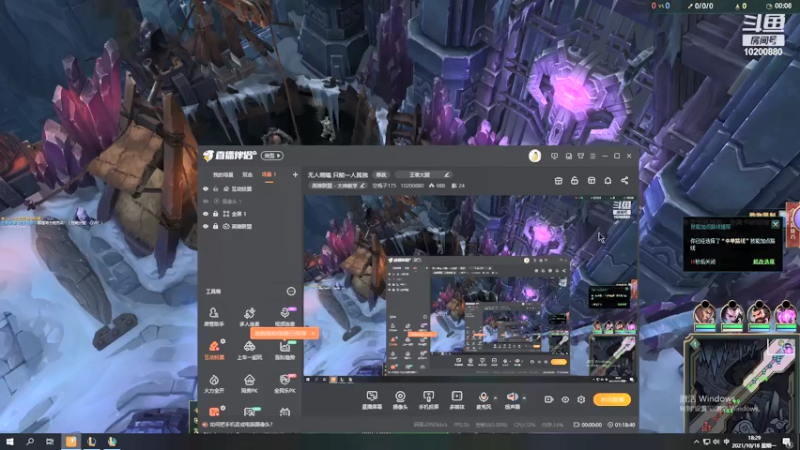The height and width of the screenshot is (450, 800).
Task: Add a multimedia source
Action: 457,400
